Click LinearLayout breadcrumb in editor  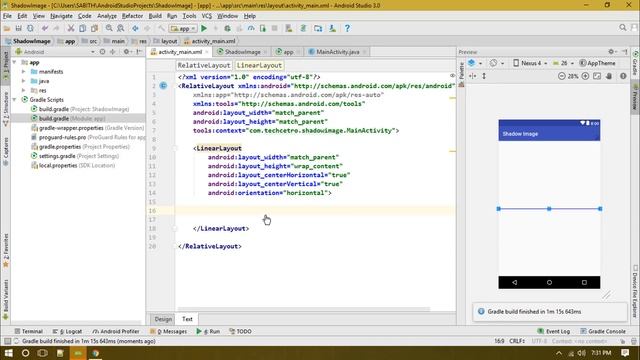tap(259, 65)
